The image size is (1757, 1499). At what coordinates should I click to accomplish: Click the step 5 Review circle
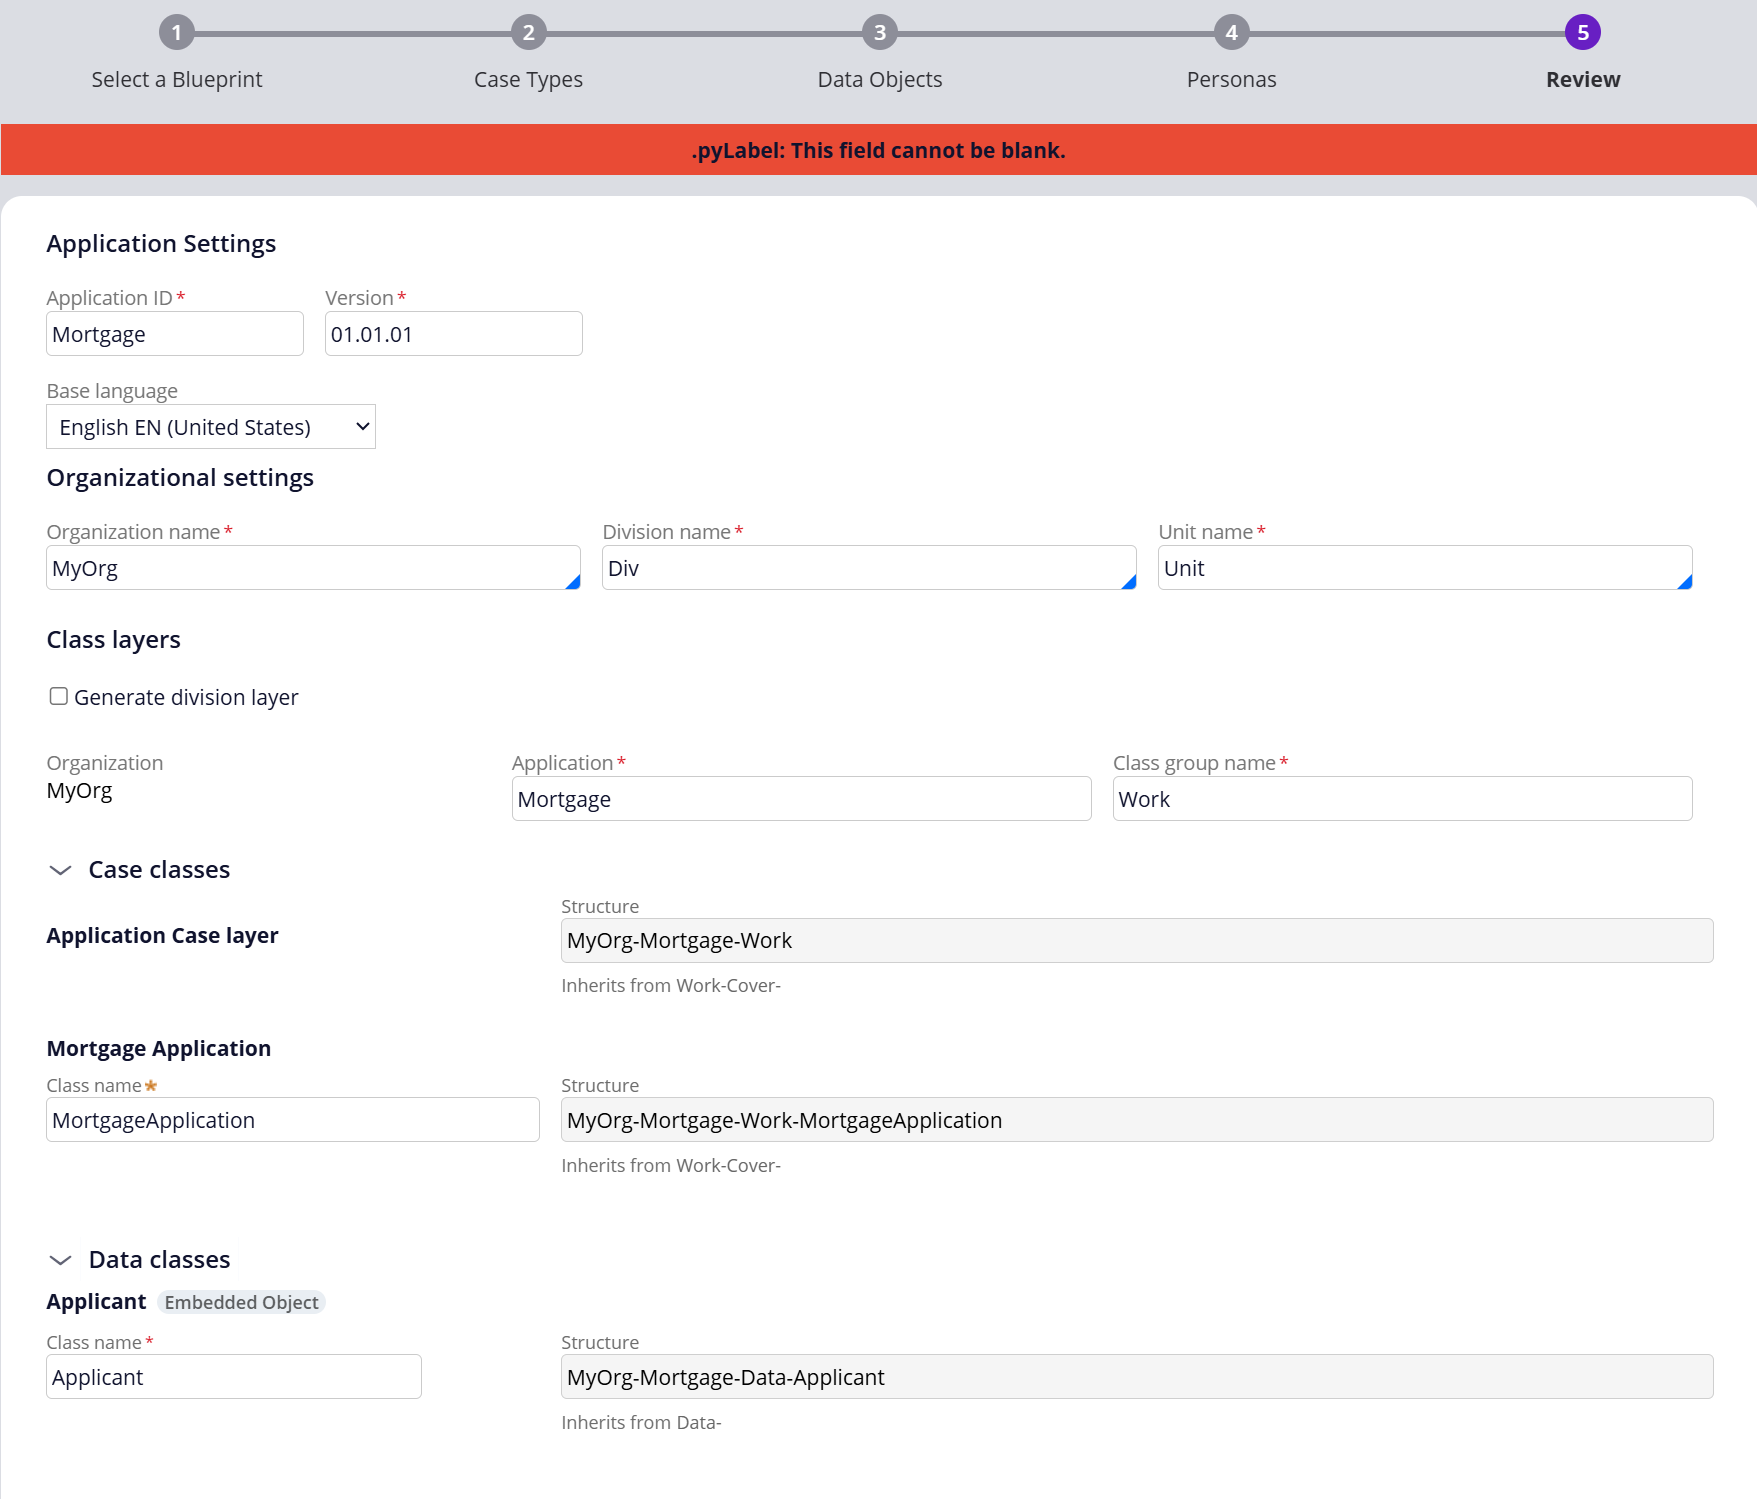(x=1582, y=33)
